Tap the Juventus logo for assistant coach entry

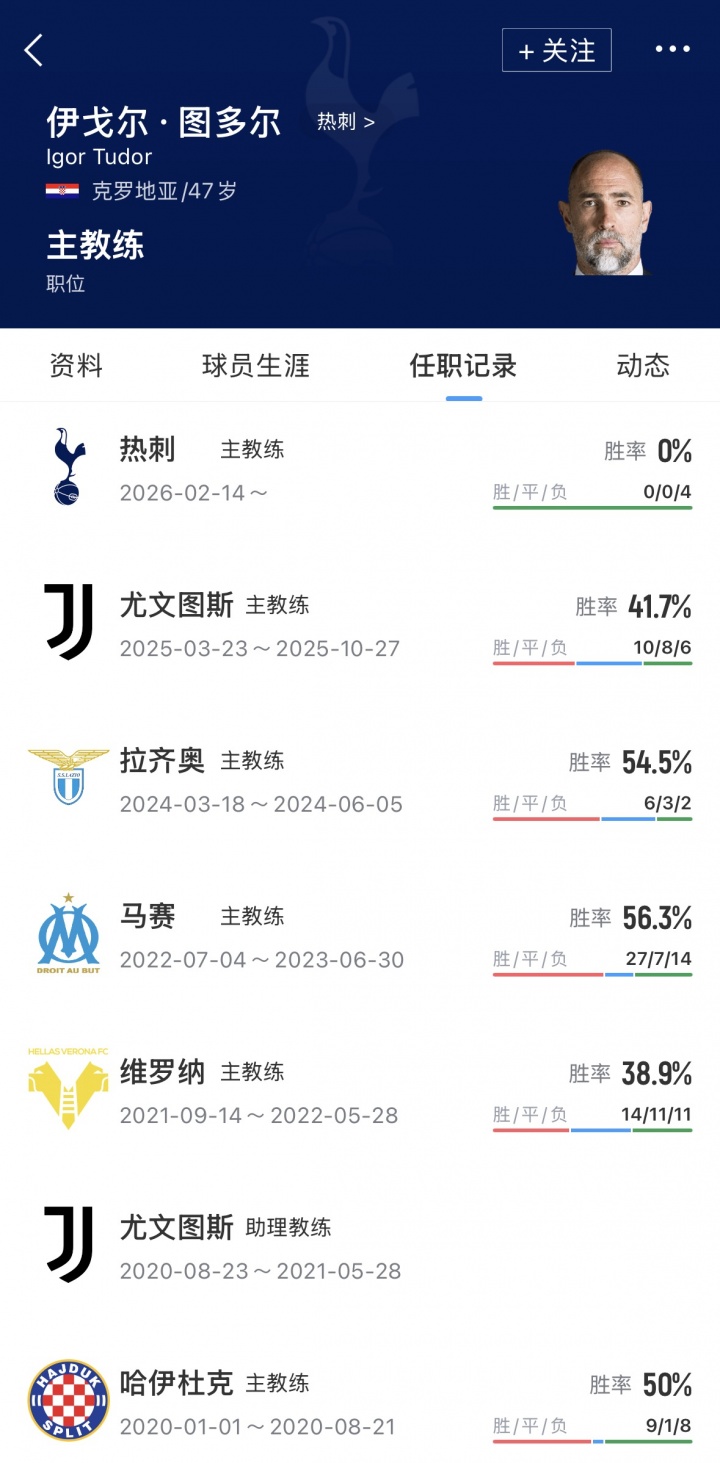[x=68, y=1244]
